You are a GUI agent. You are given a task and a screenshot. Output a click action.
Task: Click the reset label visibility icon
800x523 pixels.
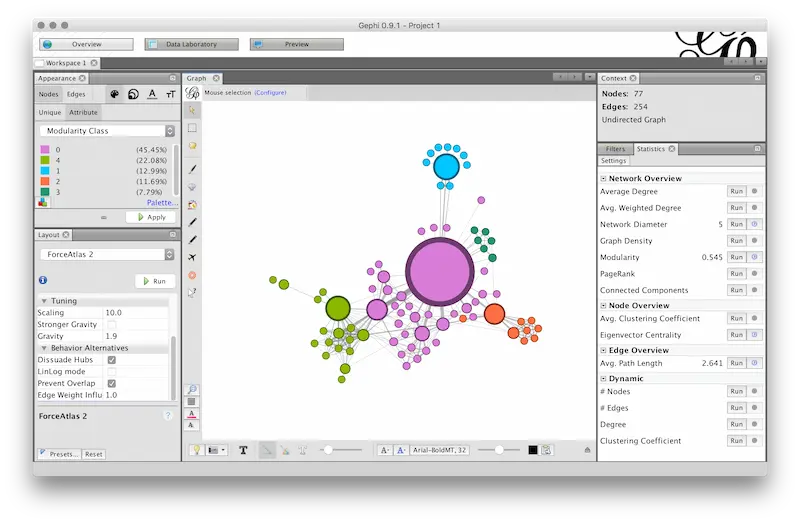pyautogui.click(x=192, y=425)
